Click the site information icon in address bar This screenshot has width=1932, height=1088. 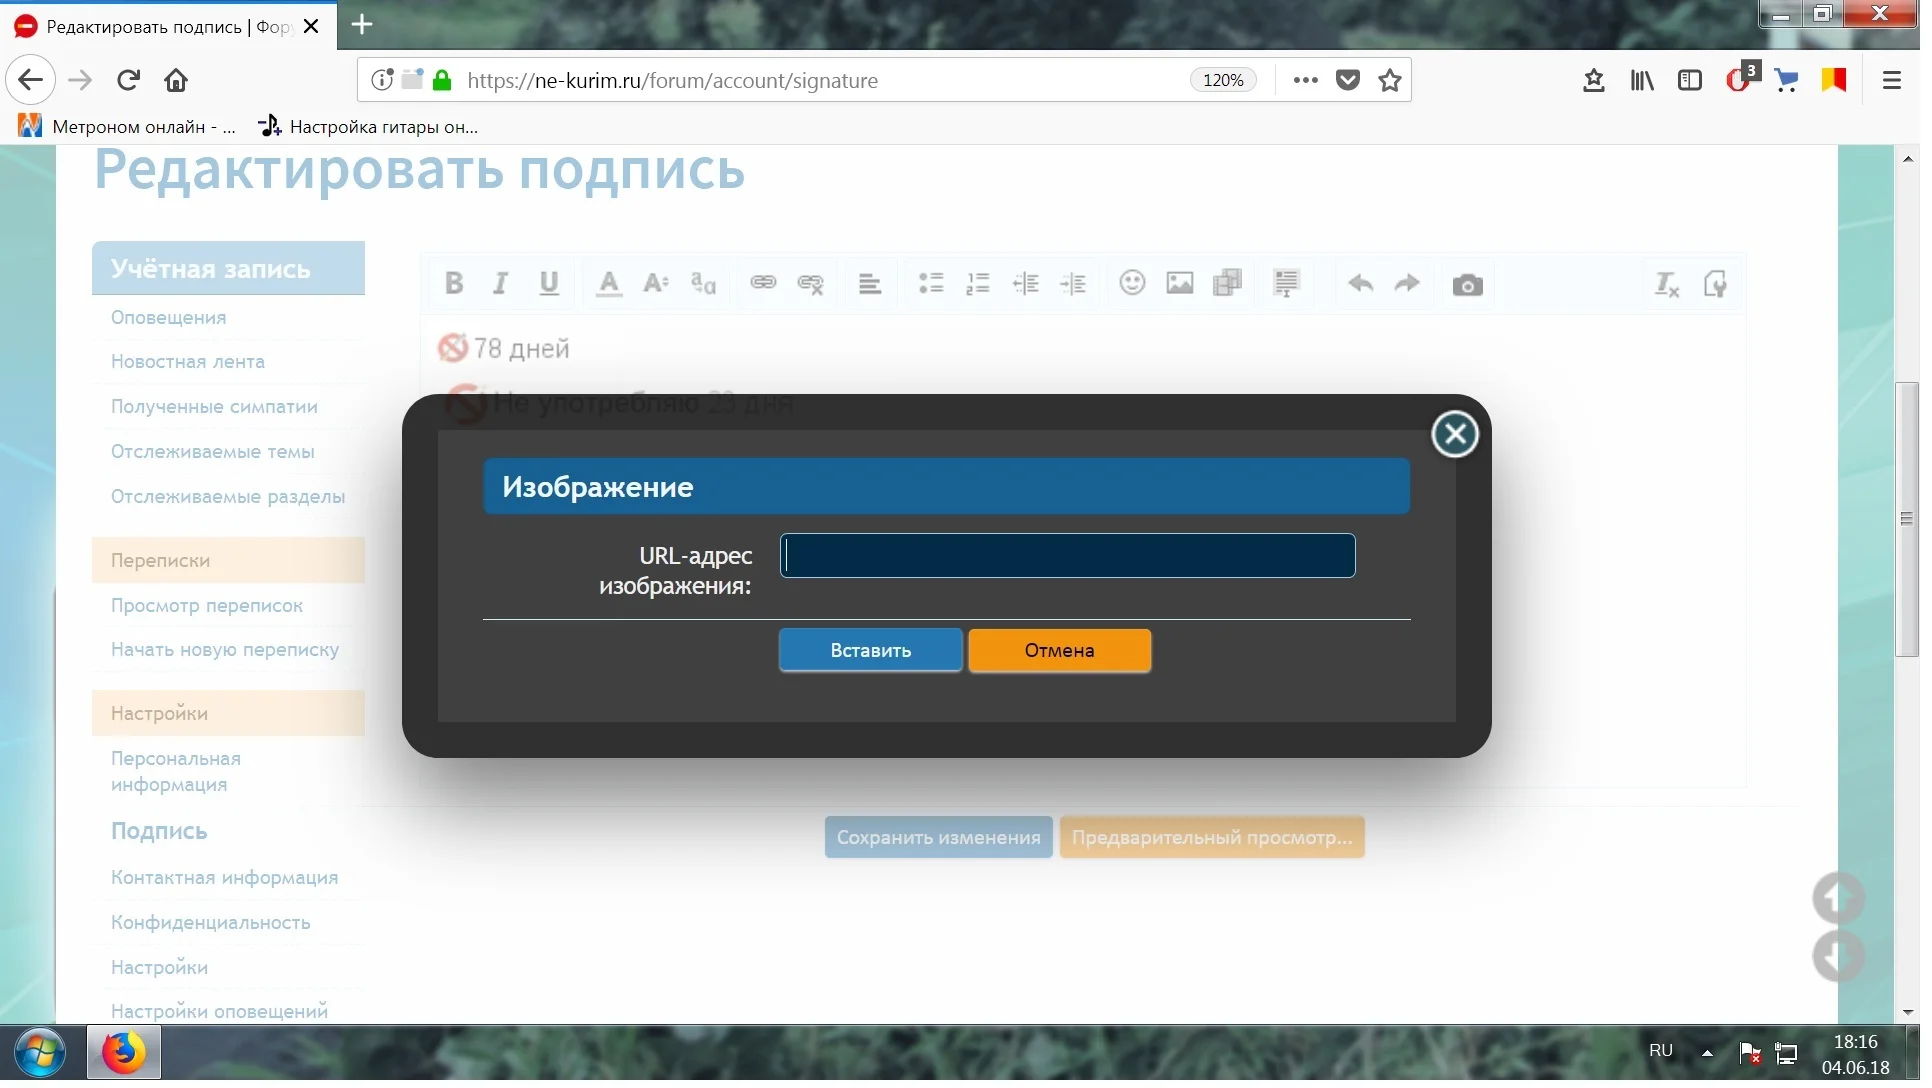click(382, 80)
